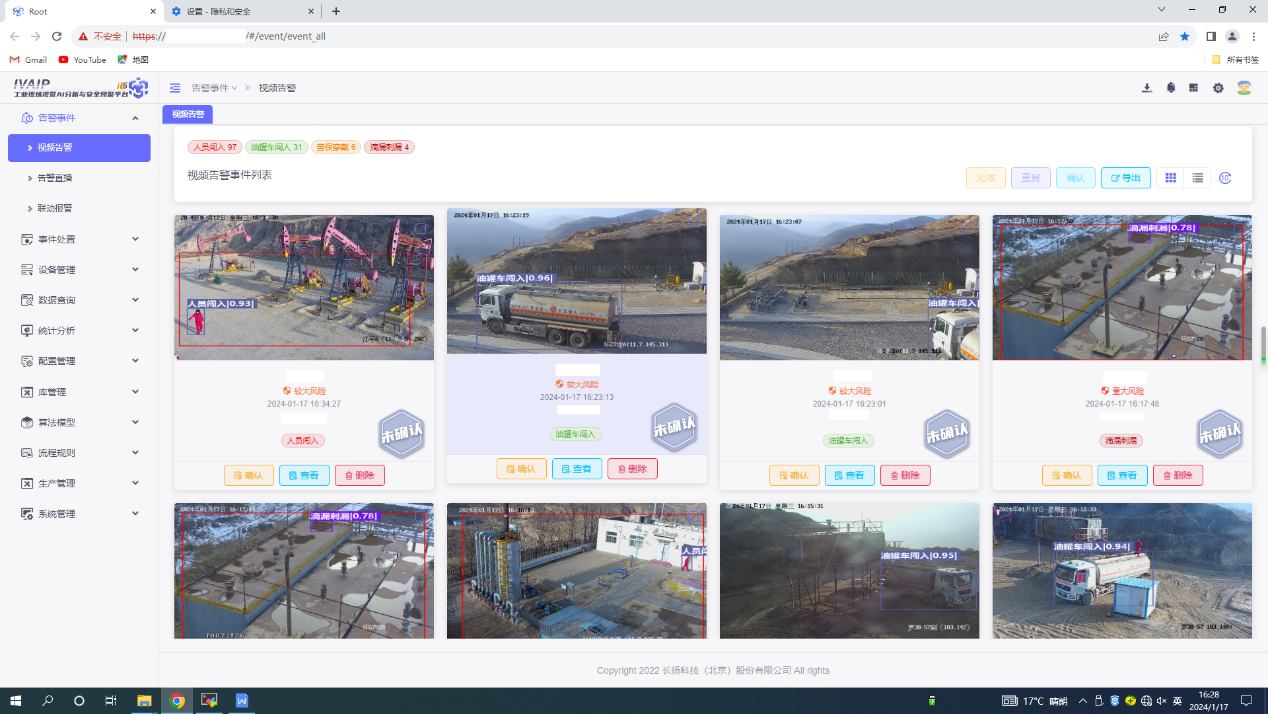Tick the checkbox on the oil tanker card
This screenshot has height=714, width=1268.
pos(694,221)
